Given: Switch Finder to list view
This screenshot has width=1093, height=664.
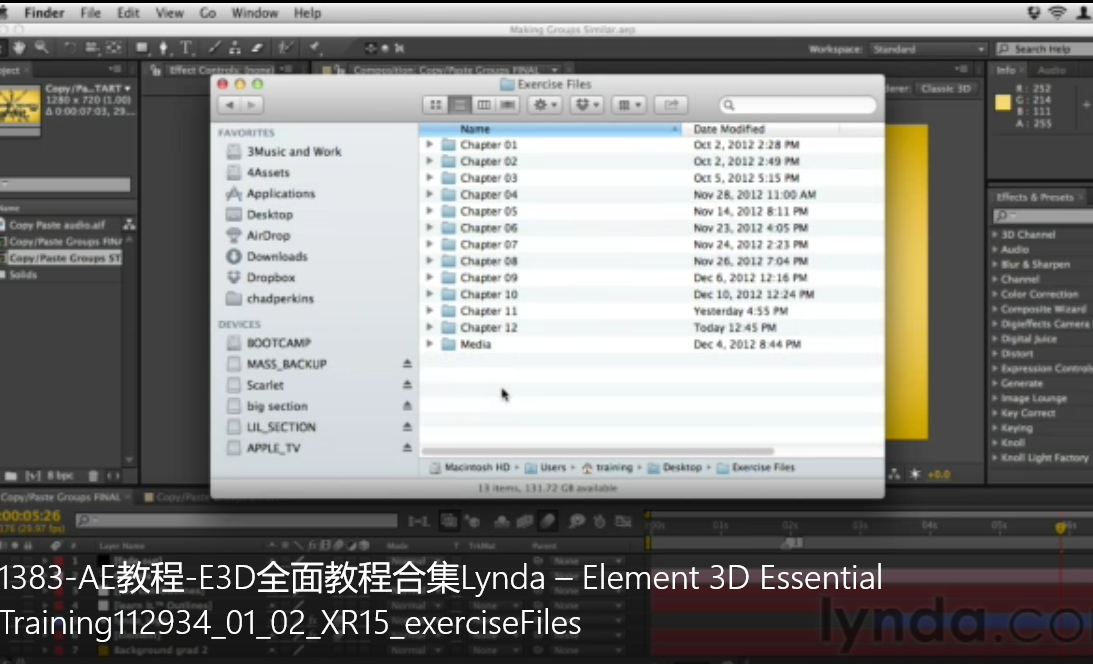Looking at the screenshot, I should point(460,105).
